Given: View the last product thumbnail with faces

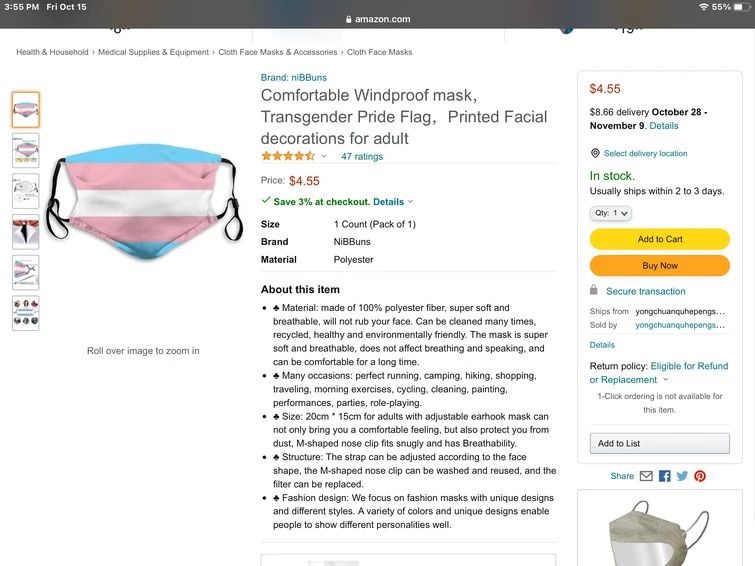Looking at the screenshot, I should 26,313.
